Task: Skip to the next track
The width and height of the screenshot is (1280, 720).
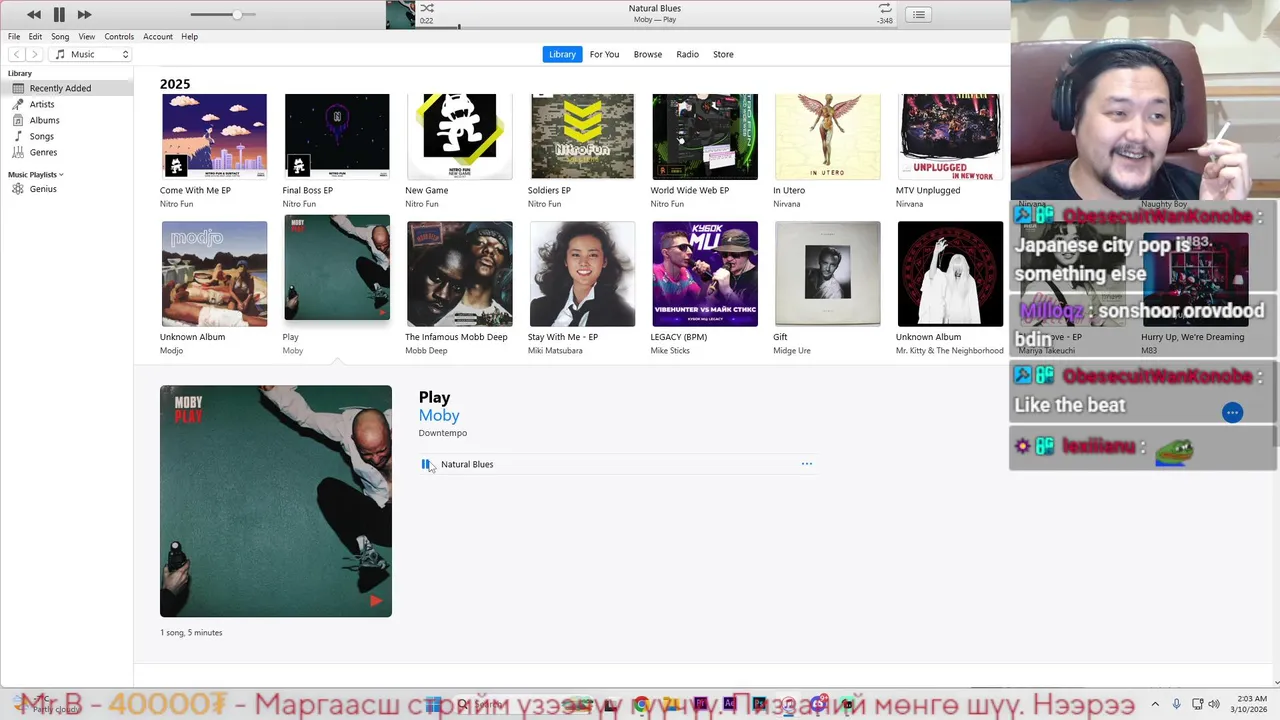Action: click(x=84, y=14)
